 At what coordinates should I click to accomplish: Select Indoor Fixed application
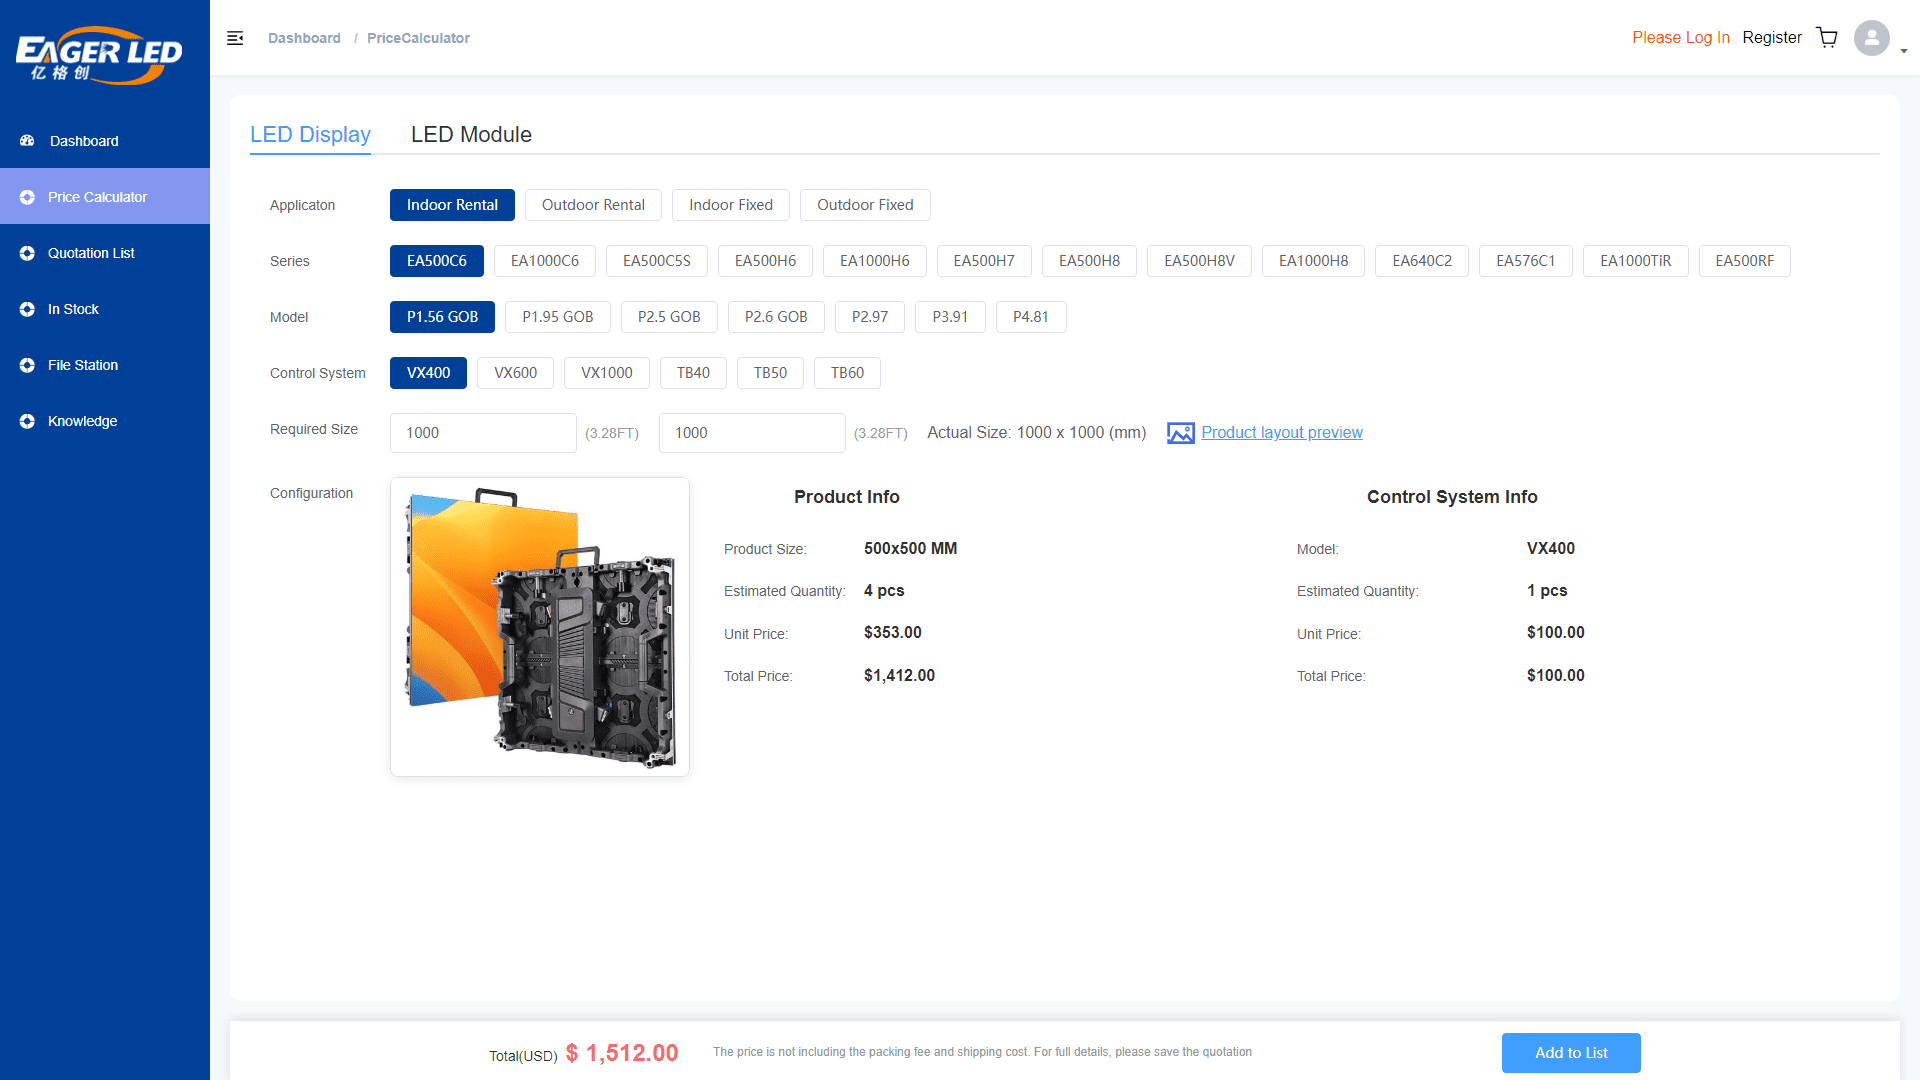point(731,205)
